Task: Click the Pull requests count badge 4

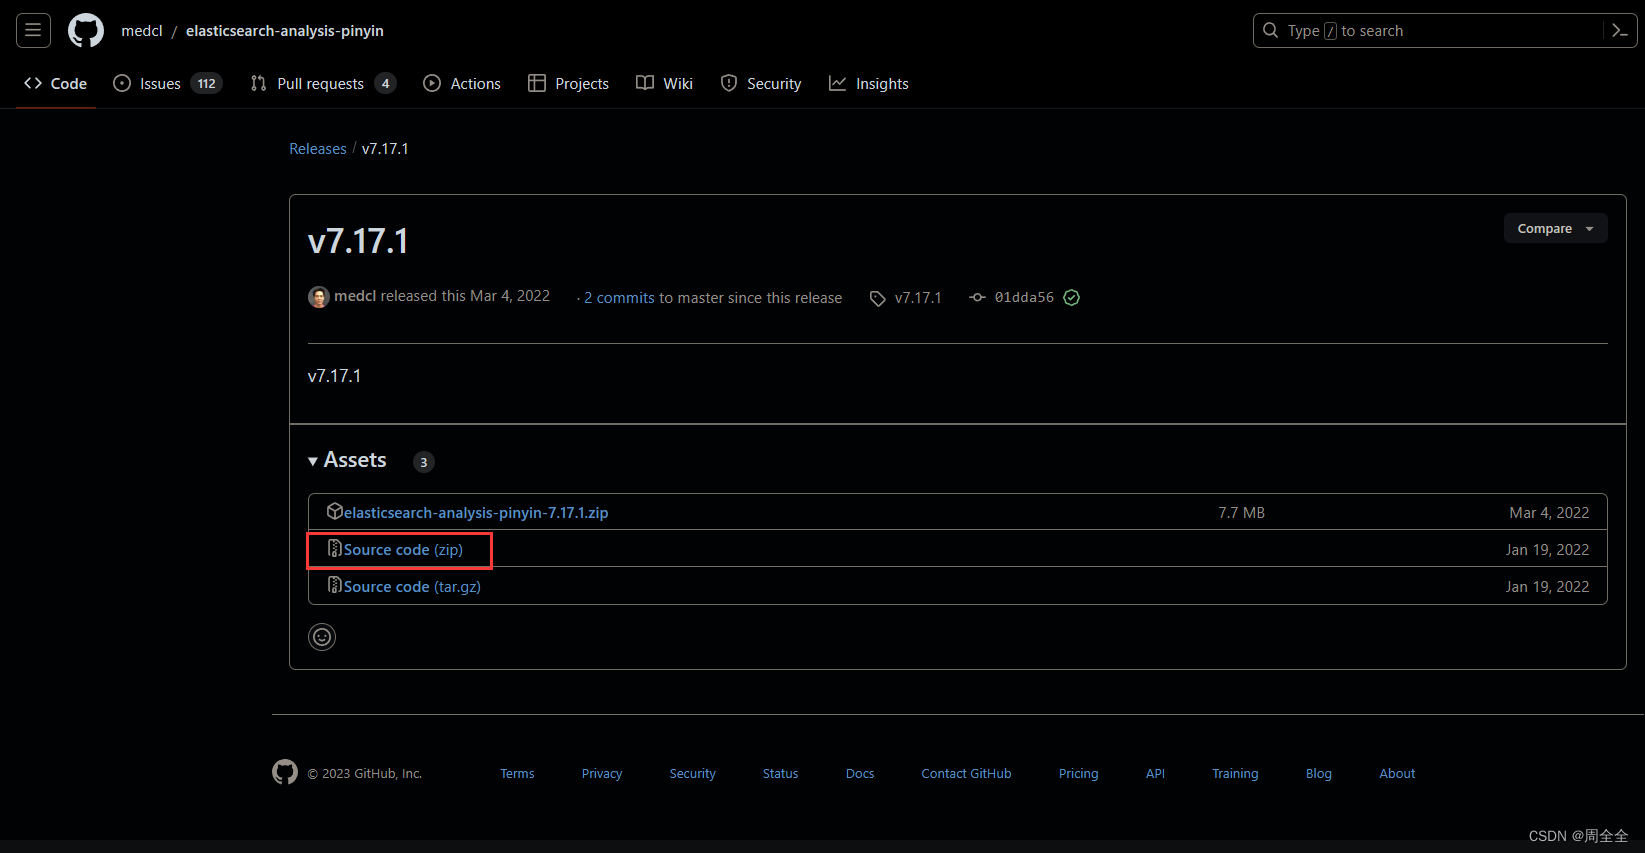Action: (386, 84)
